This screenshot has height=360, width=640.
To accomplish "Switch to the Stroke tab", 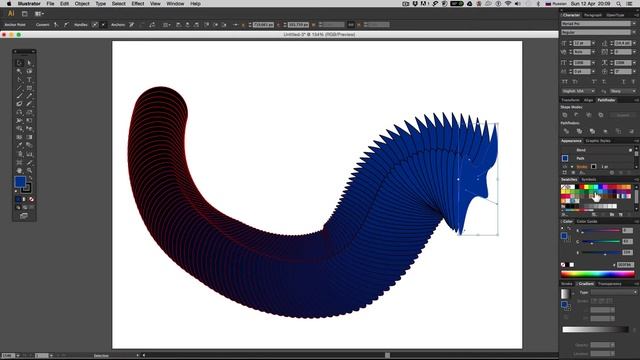I will (567, 284).
